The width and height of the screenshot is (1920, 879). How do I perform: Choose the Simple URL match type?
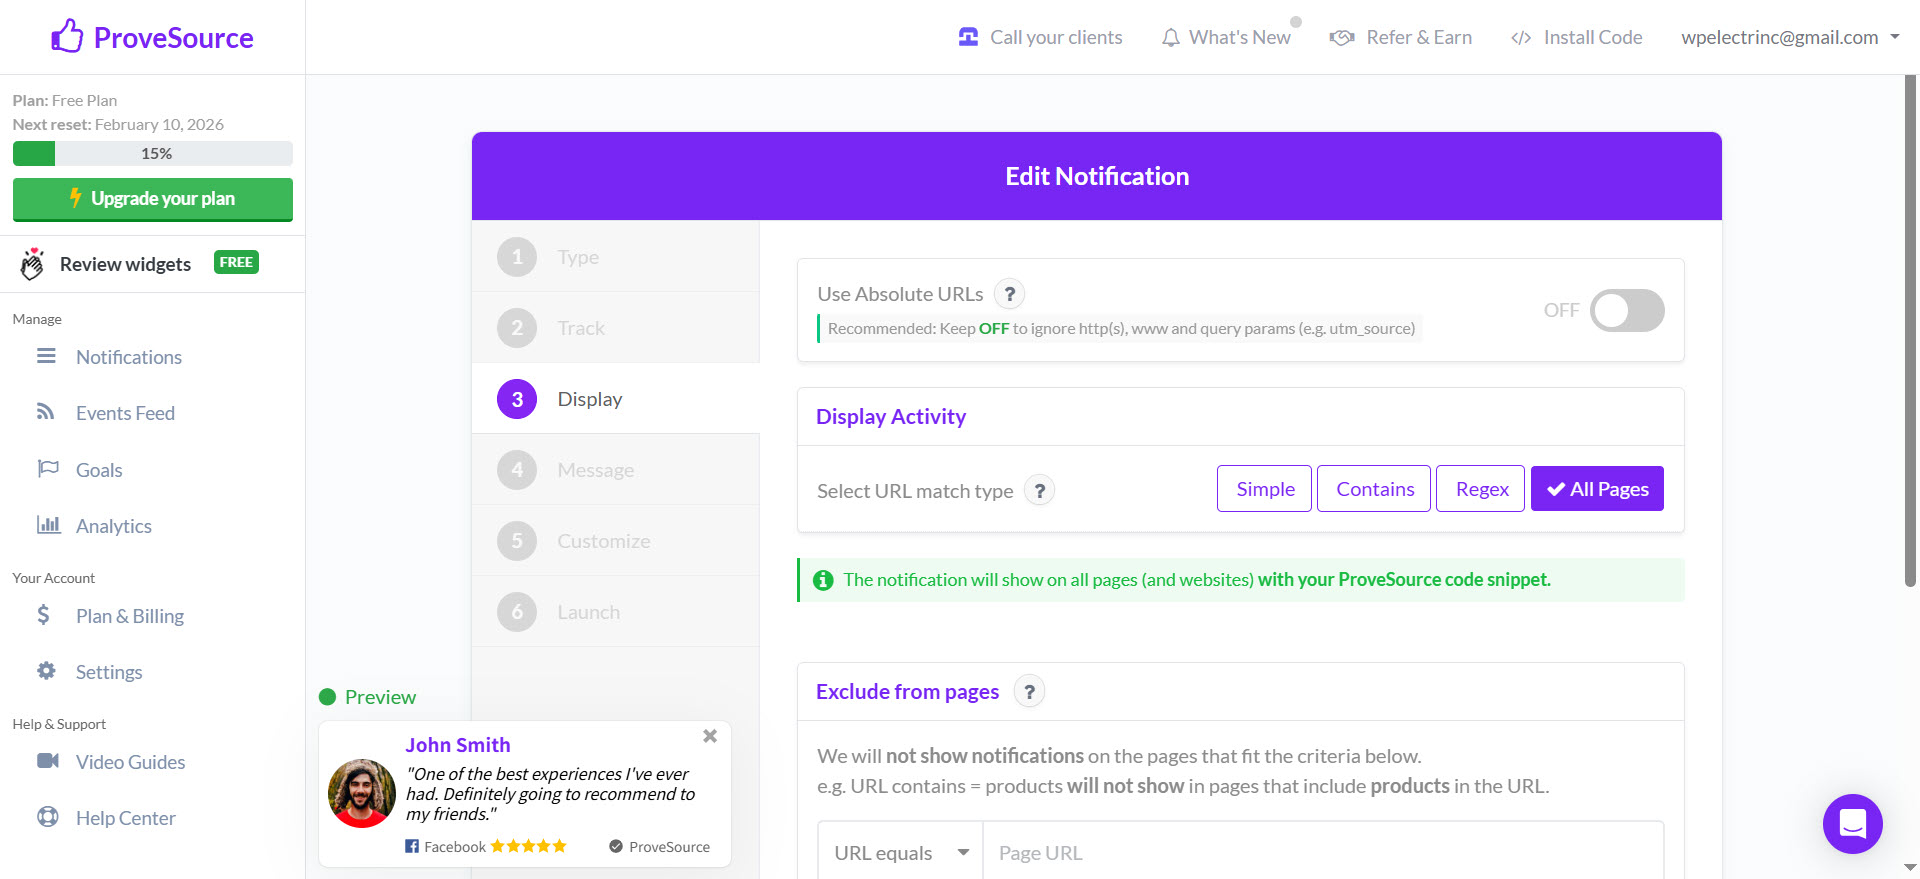pos(1264,489)
